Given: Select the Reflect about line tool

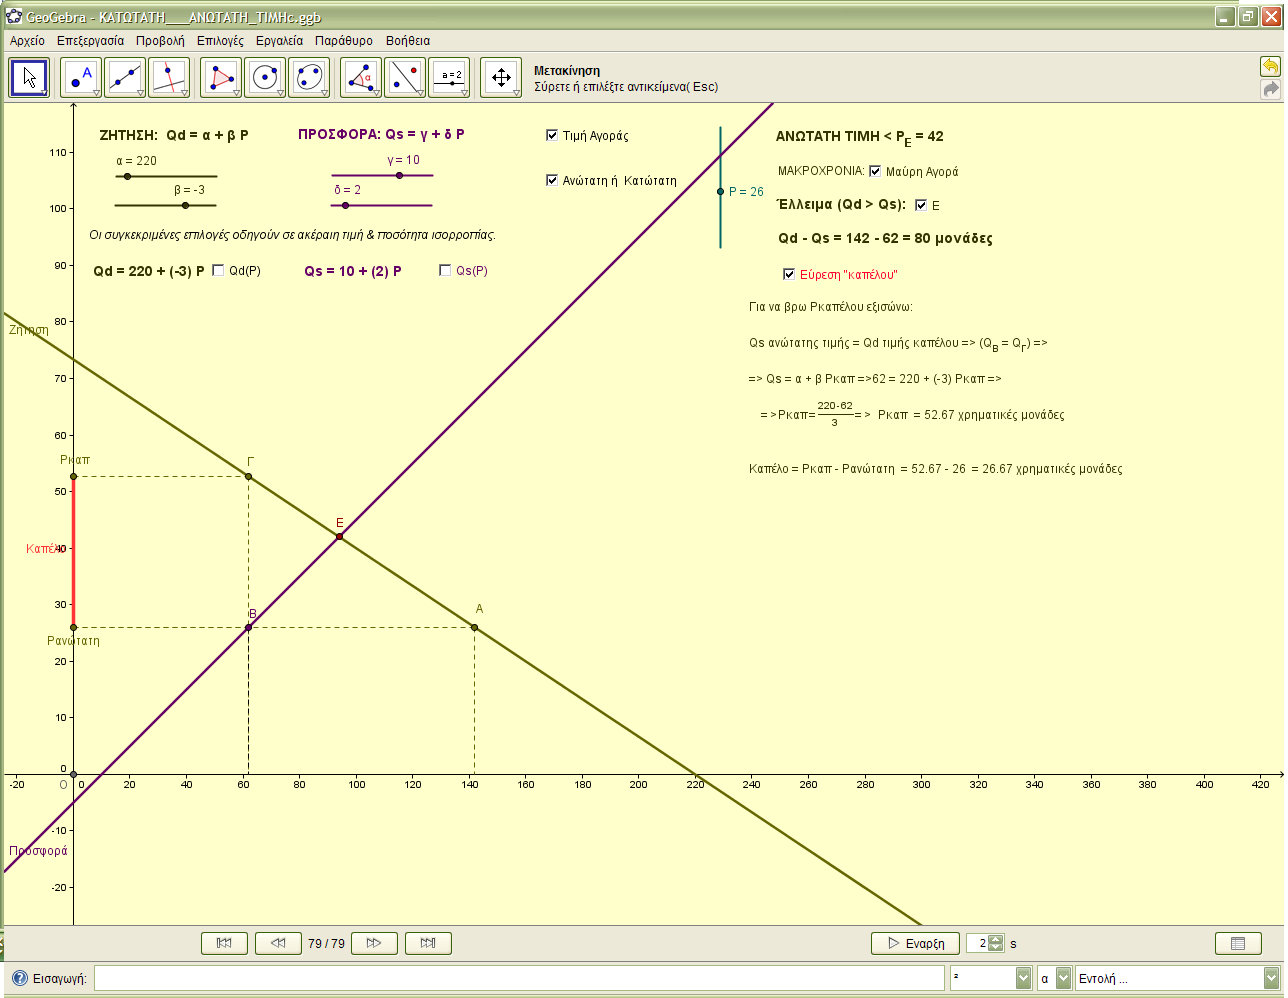Looking at the screenshot, I should [405, 77].
